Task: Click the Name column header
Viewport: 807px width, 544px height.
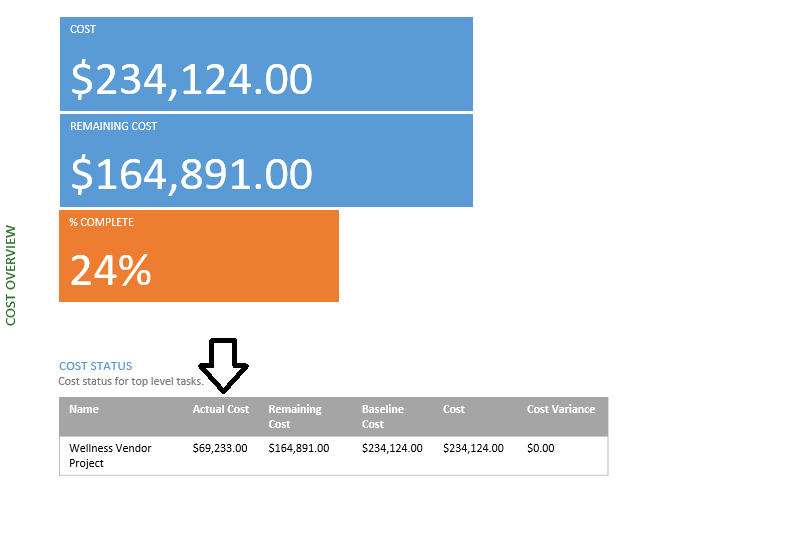Action: [x=84, y=409]
